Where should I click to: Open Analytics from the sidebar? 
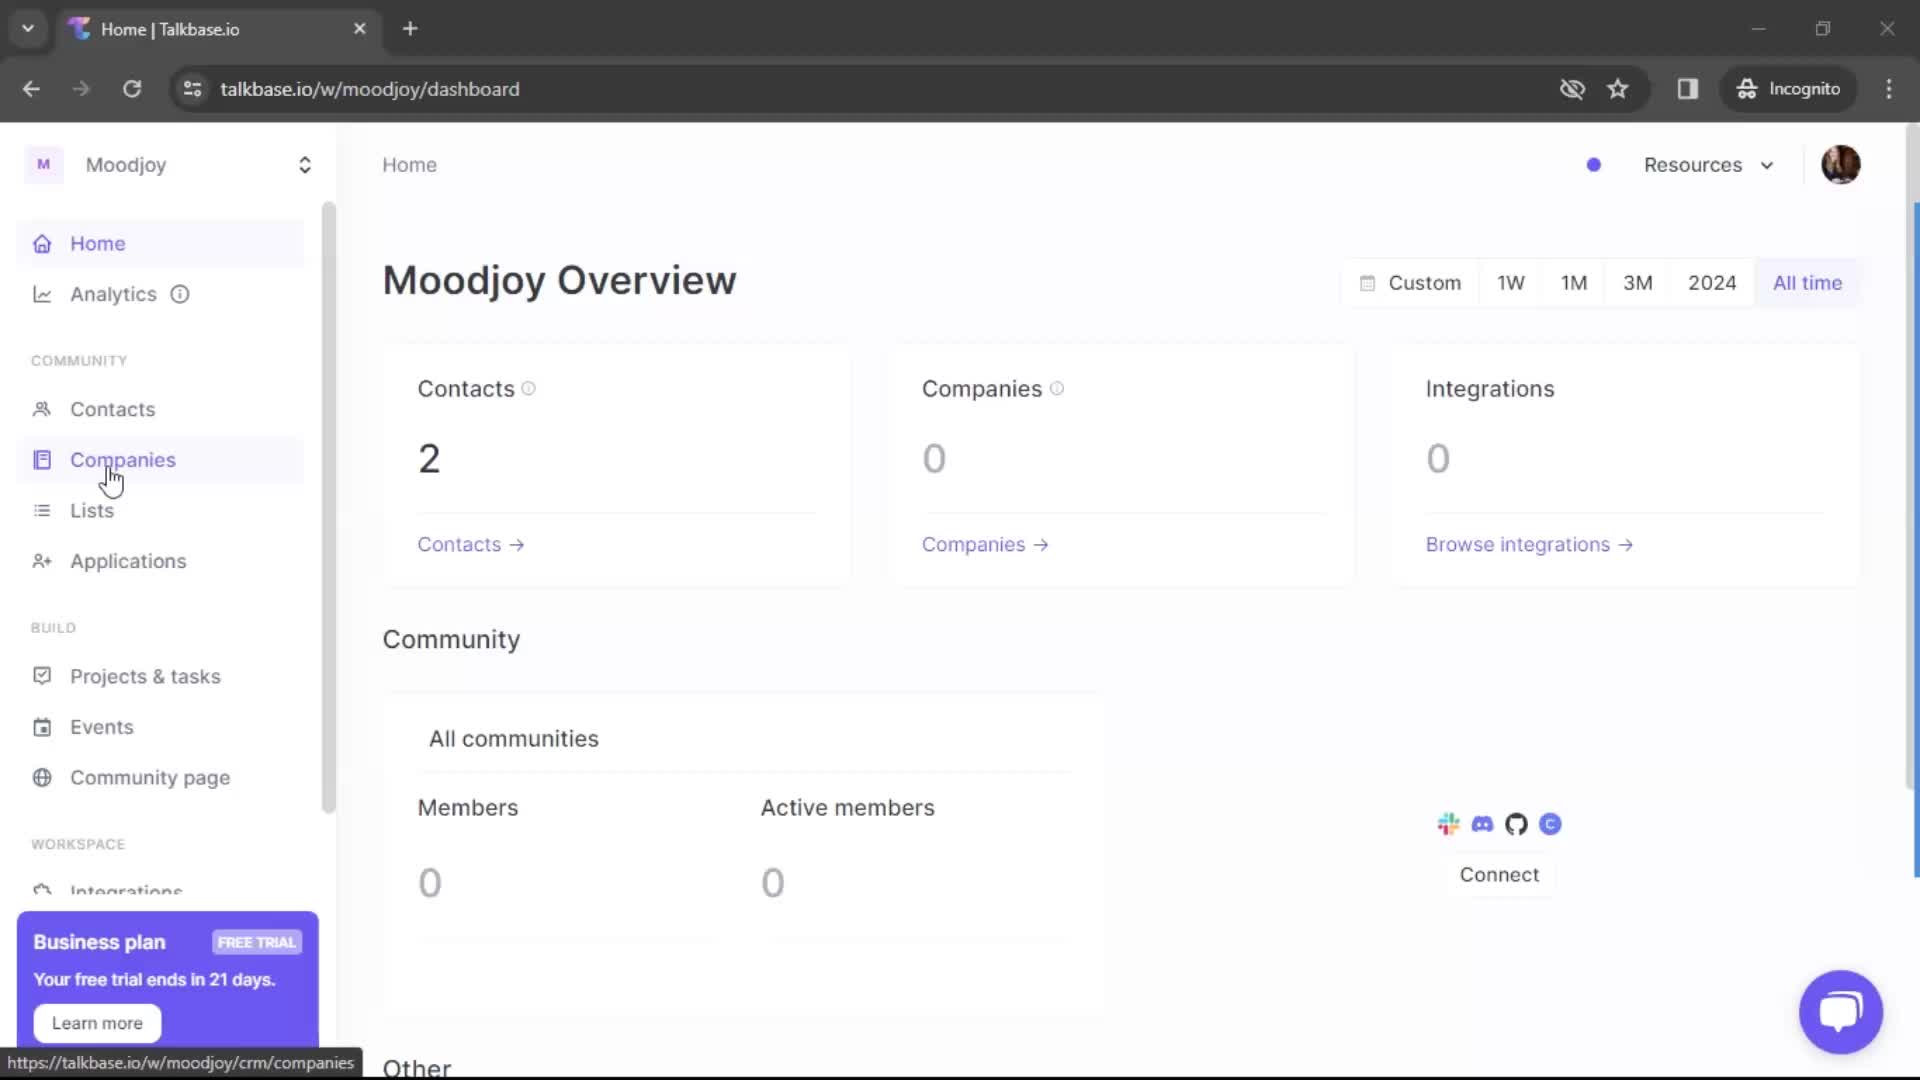pos(114,294)
